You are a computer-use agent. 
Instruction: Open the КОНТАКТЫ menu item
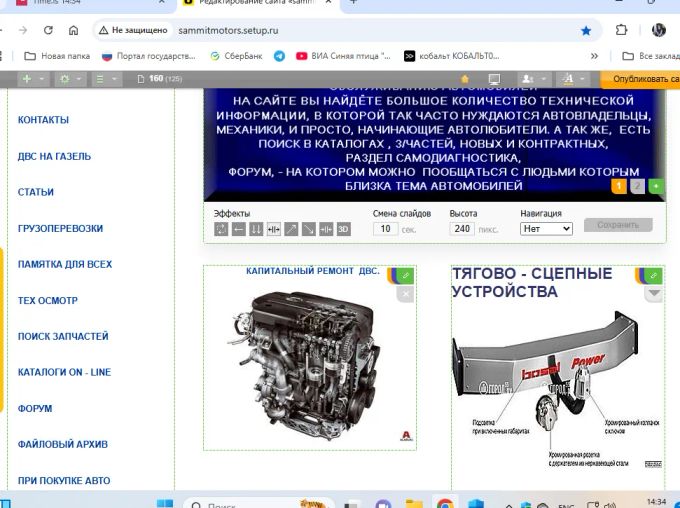click(x=43, y=120)
